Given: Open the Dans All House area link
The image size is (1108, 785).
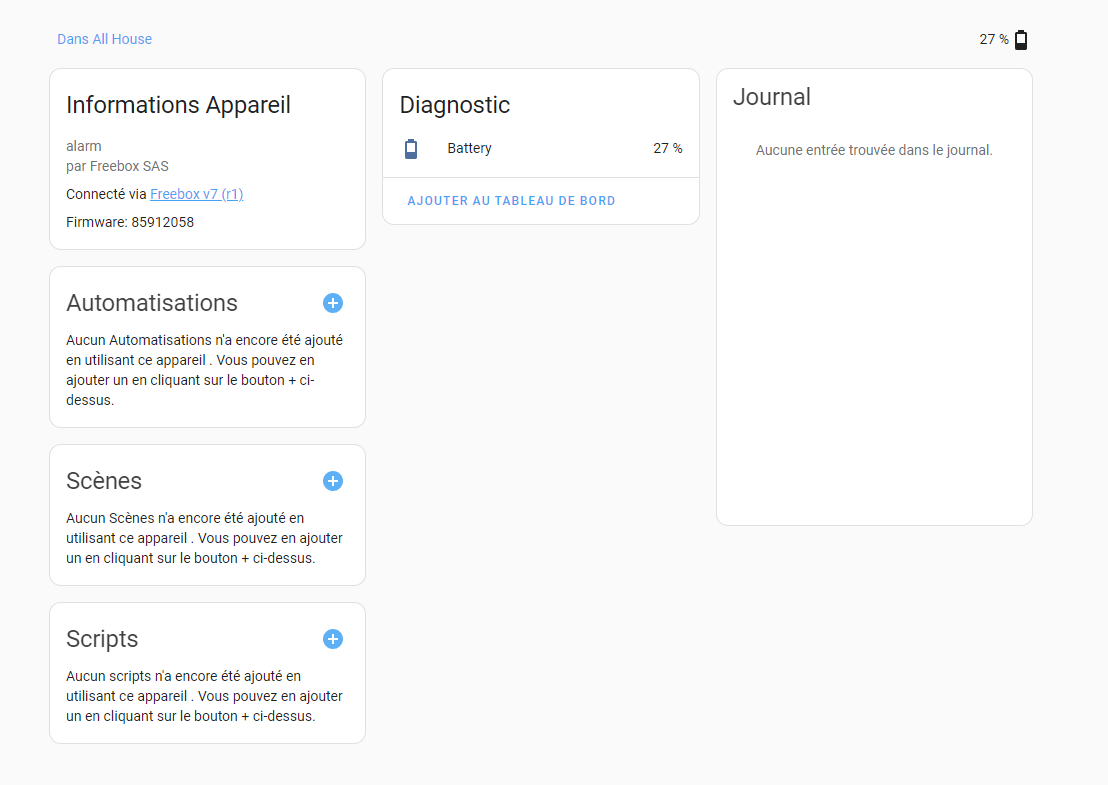Looking at the screenshot, I should (x=105, y=39).
